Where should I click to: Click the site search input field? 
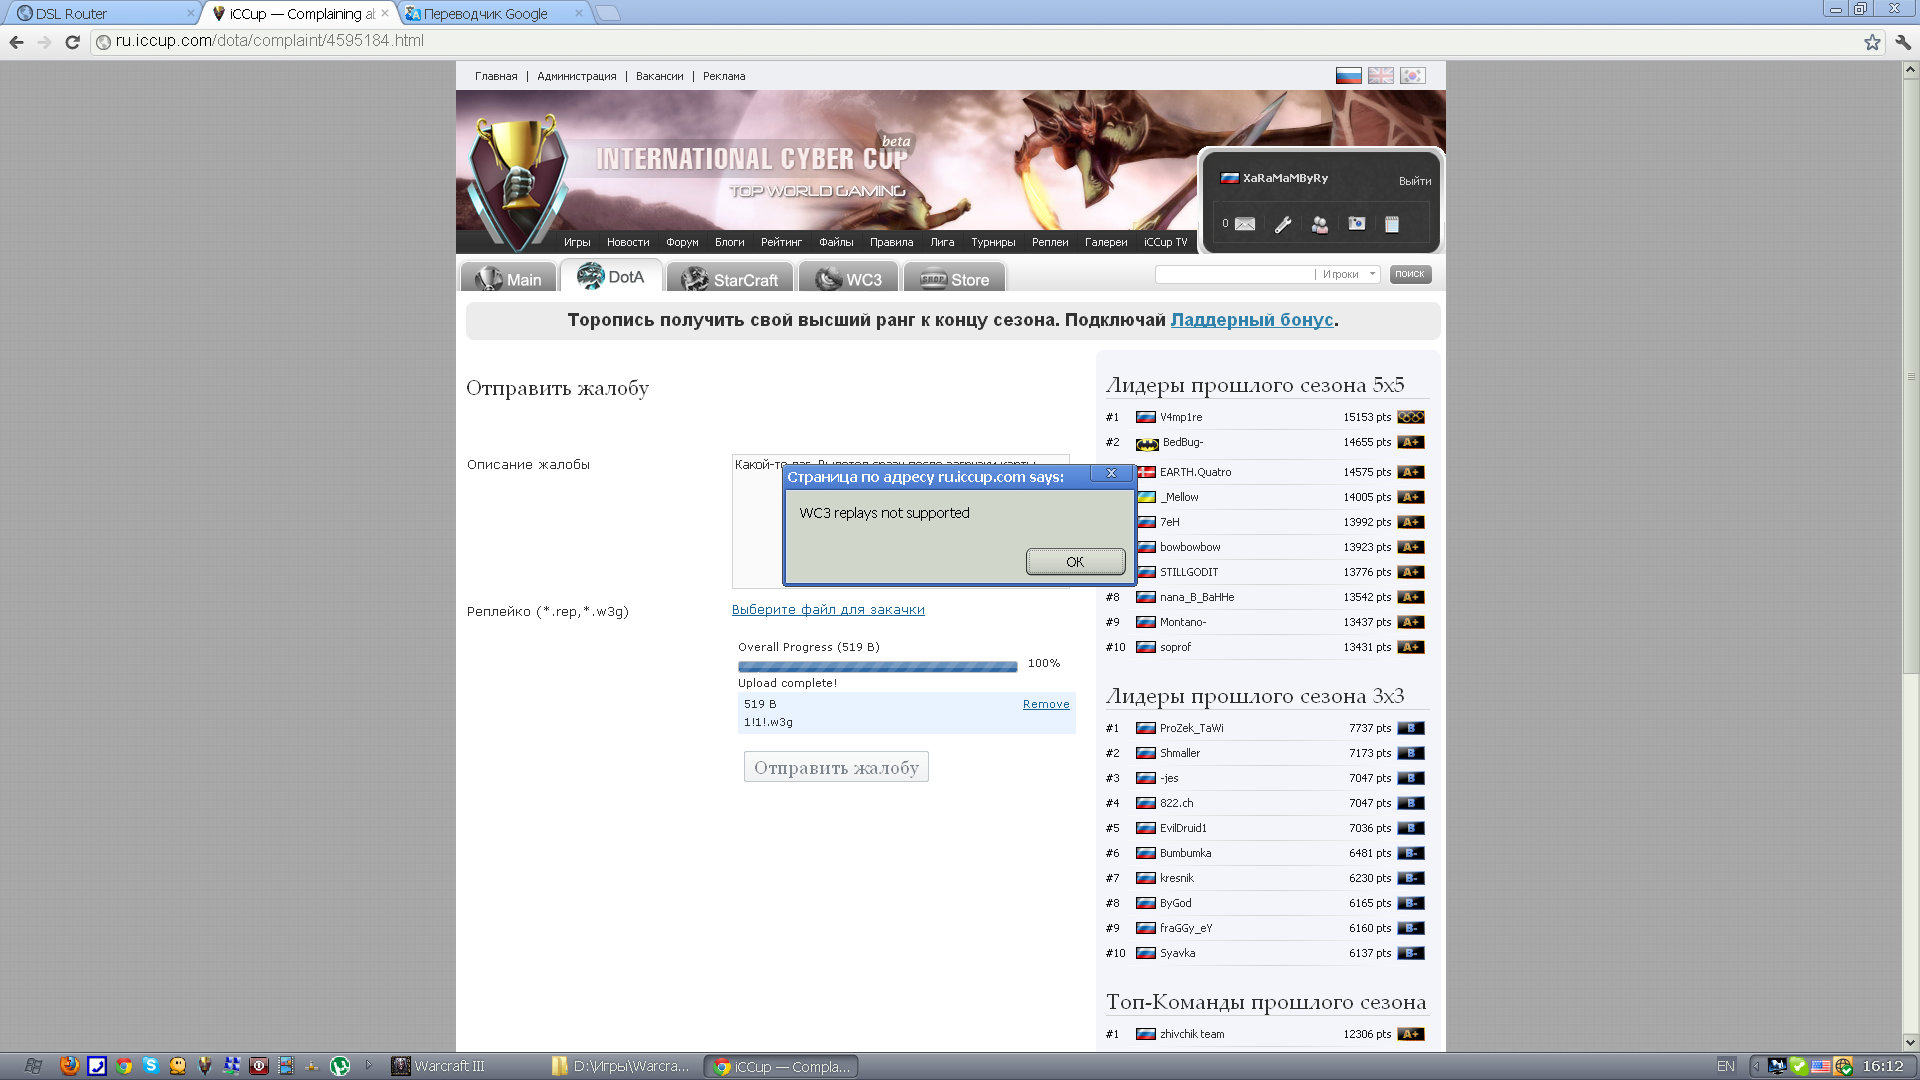coord(1234,274)
